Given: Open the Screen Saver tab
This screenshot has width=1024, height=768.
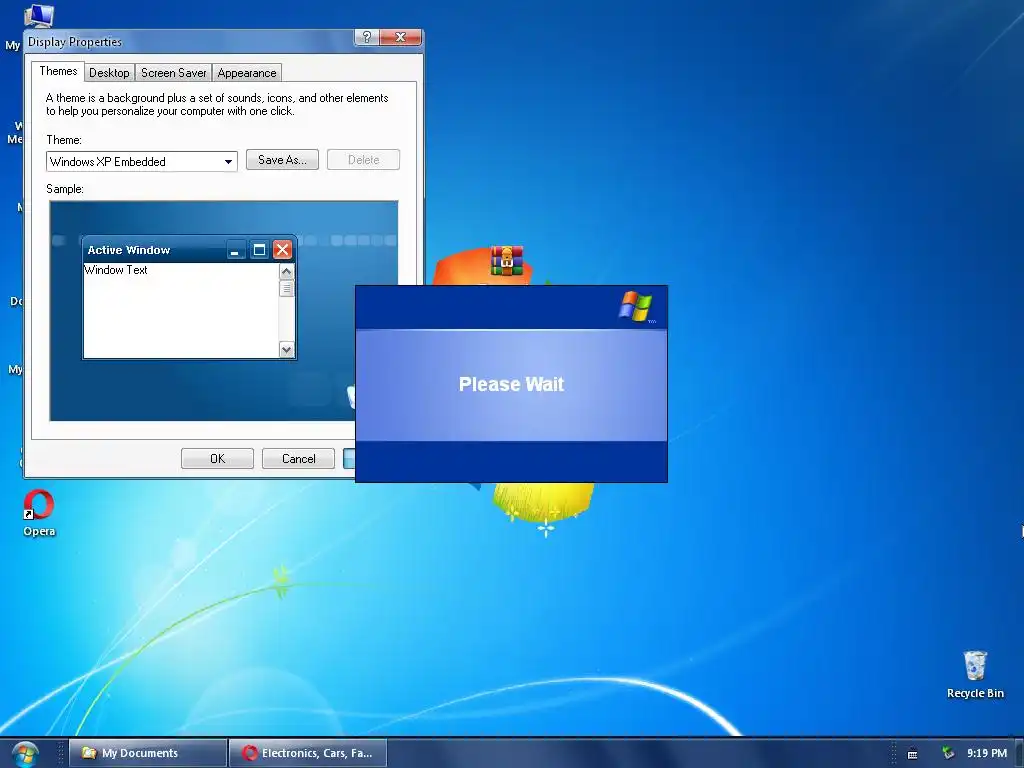Looking at the screenshot, I should click(x=174, y=72).
